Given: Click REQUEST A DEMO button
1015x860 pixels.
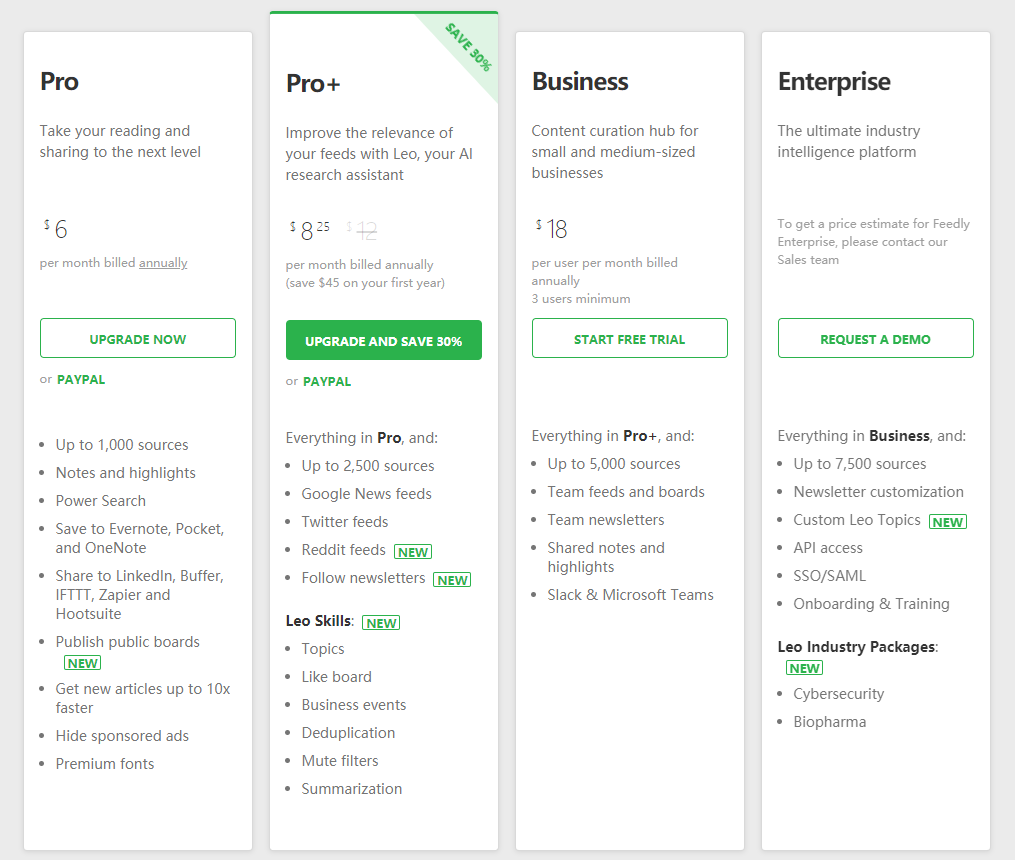Looking at the screenshot, I should [x=875, y=339].
